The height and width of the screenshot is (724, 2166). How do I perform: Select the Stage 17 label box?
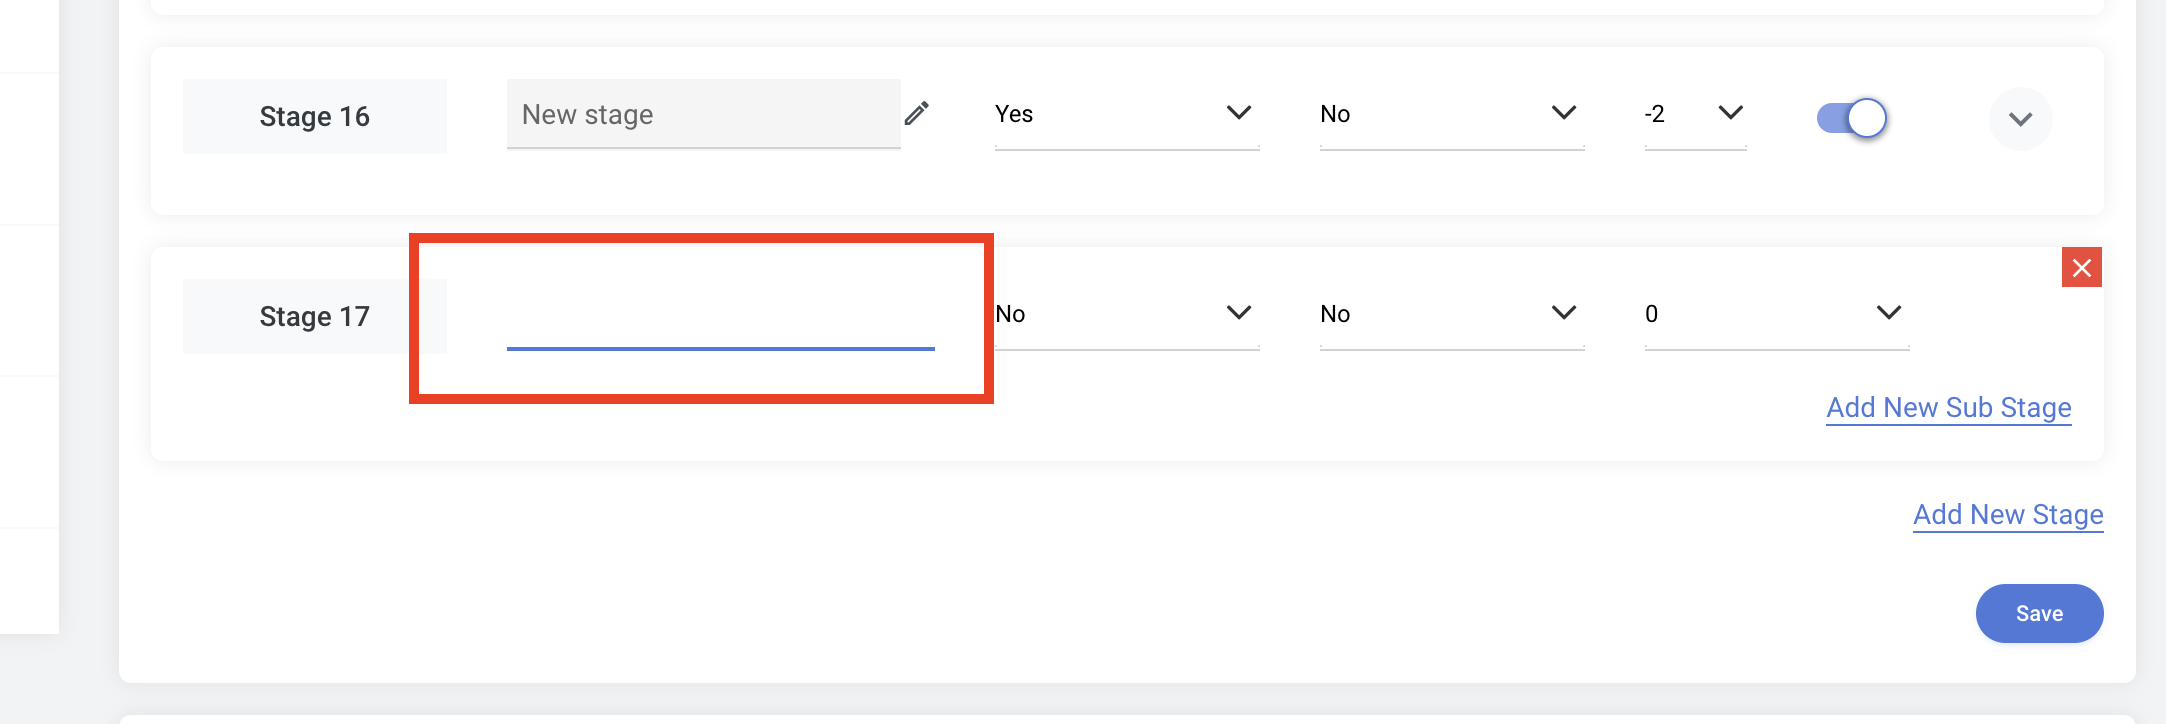click(315, 316)
